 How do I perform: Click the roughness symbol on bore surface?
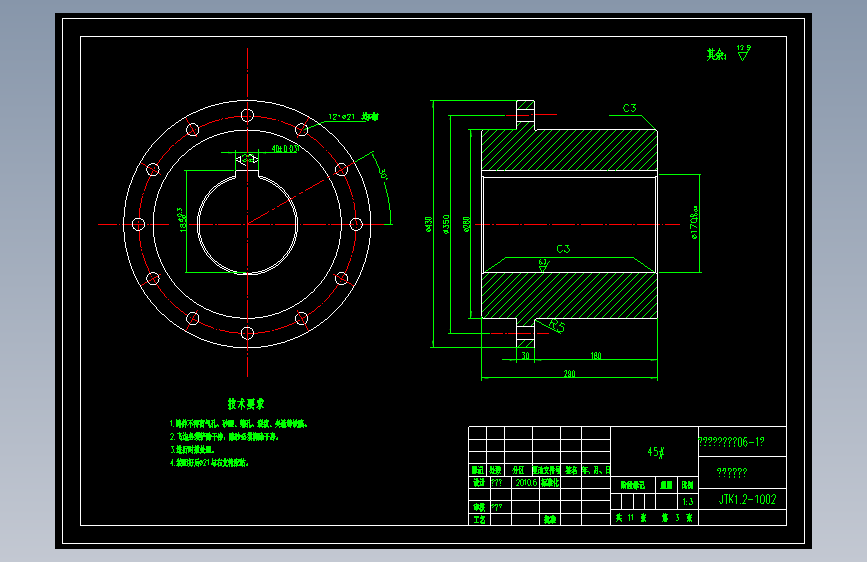544,266
